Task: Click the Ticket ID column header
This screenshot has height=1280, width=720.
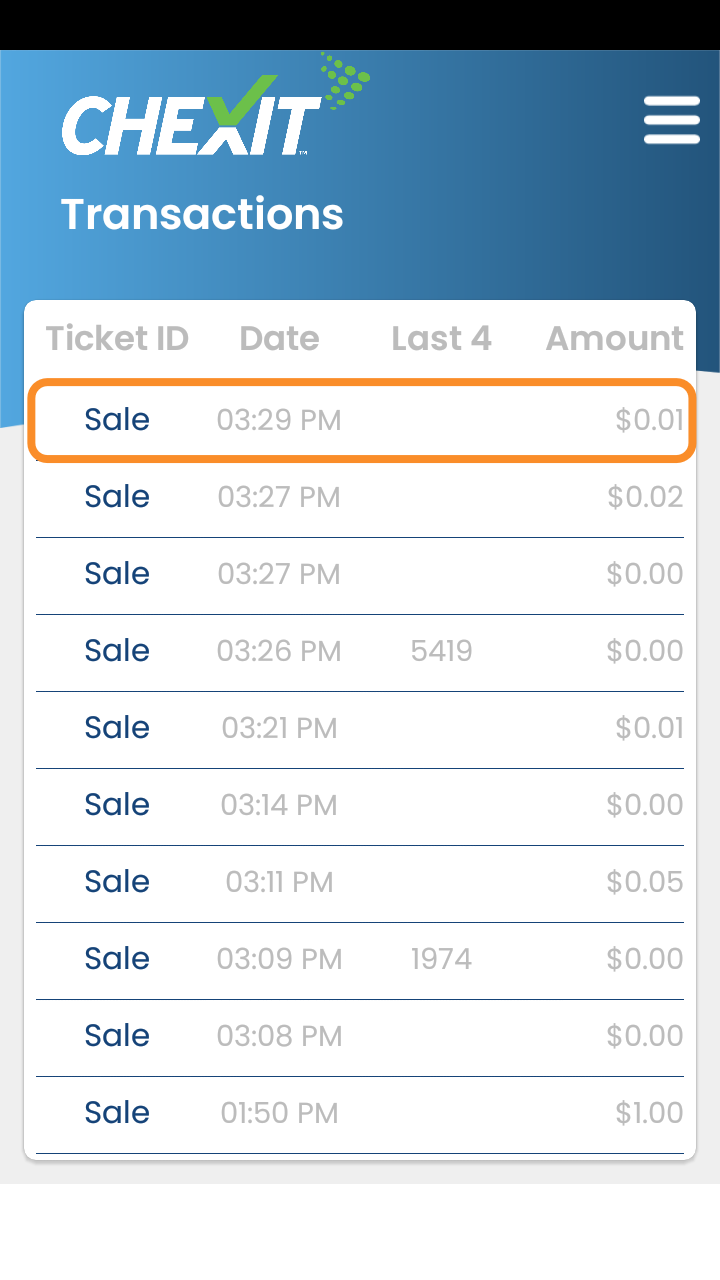Action: (117, 338)
